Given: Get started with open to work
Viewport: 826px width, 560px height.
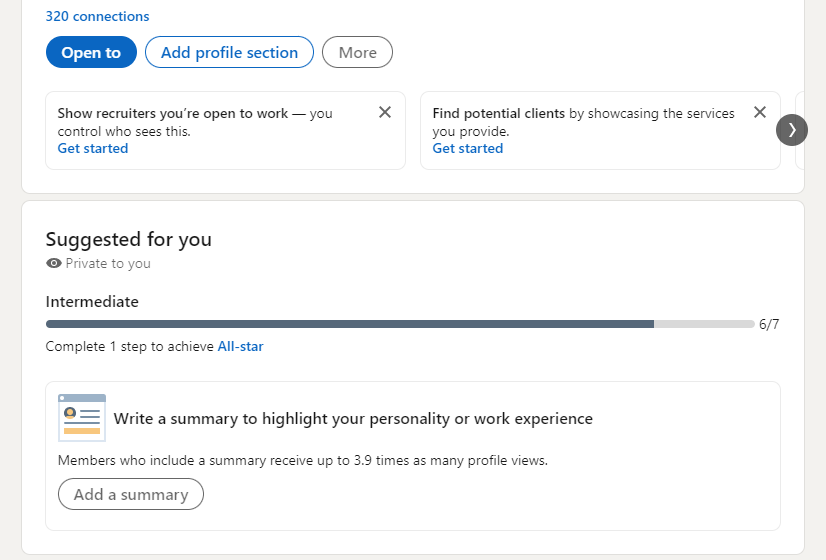Looking at the screenshot, I should tap(93, 149).
